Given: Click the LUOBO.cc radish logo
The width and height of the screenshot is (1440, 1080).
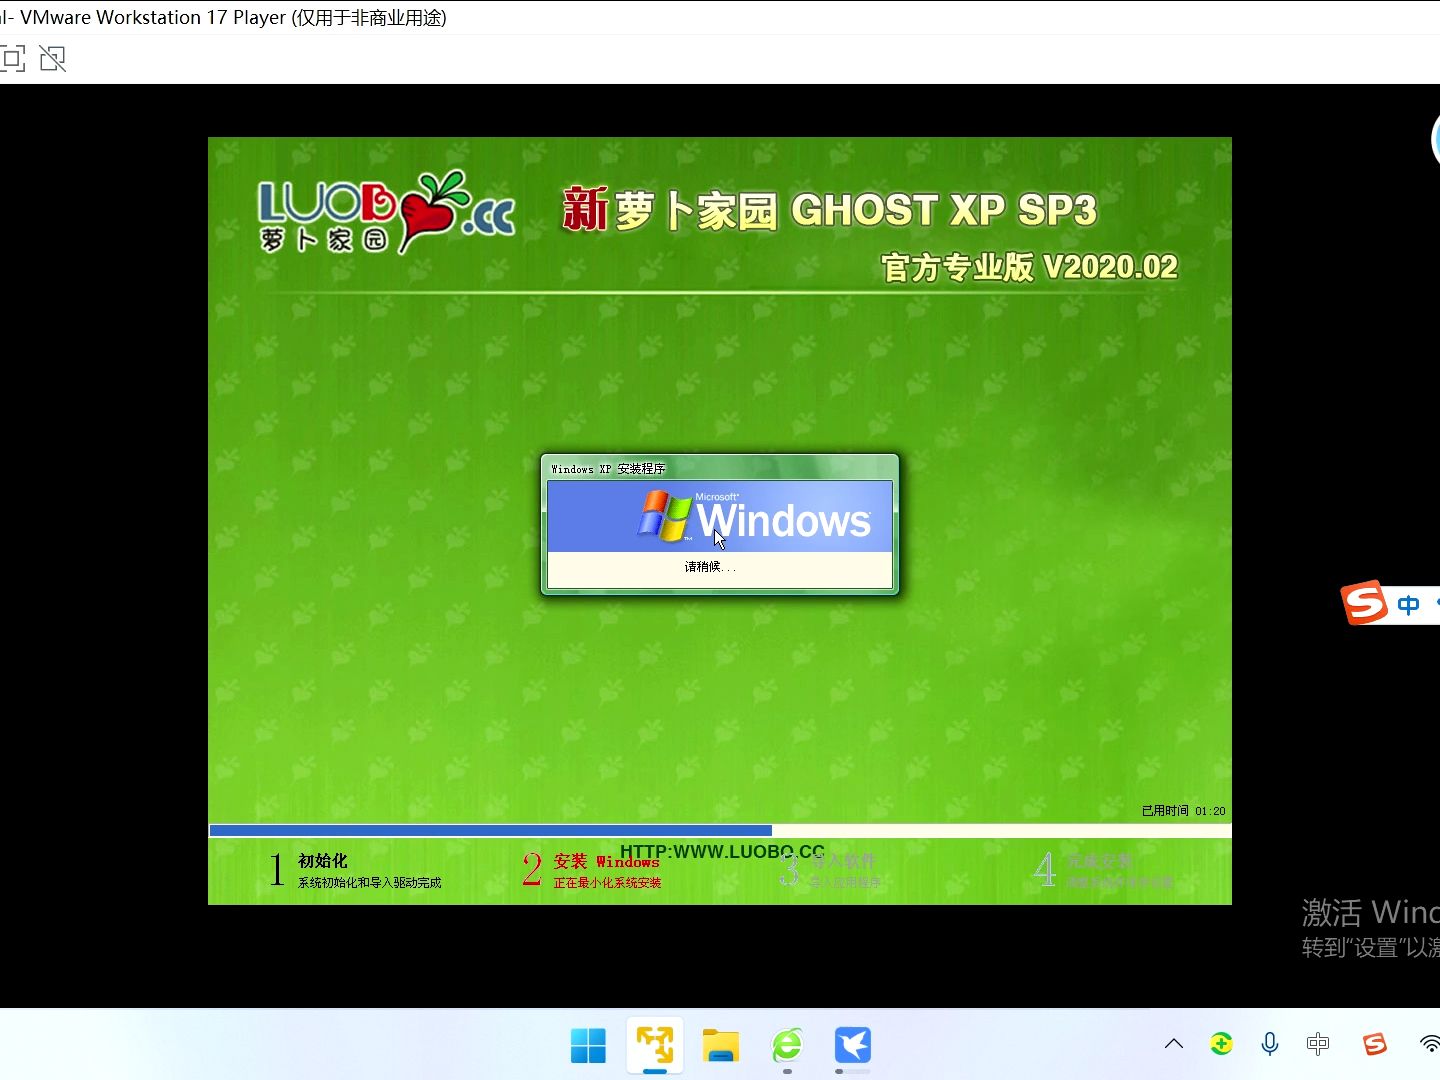Looking at the screenshot, I should [387, 212].
